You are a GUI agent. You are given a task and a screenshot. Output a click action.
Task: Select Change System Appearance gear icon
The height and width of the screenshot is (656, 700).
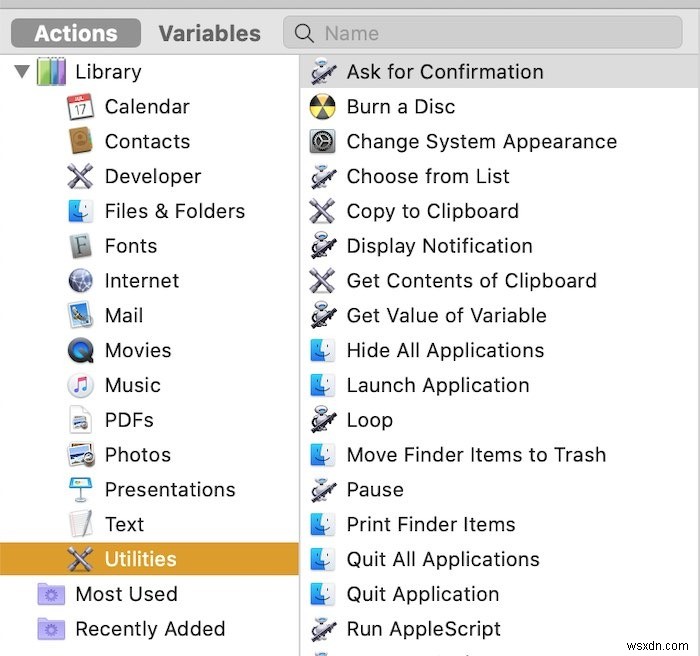pyautogui.click(x=322, y=141)
